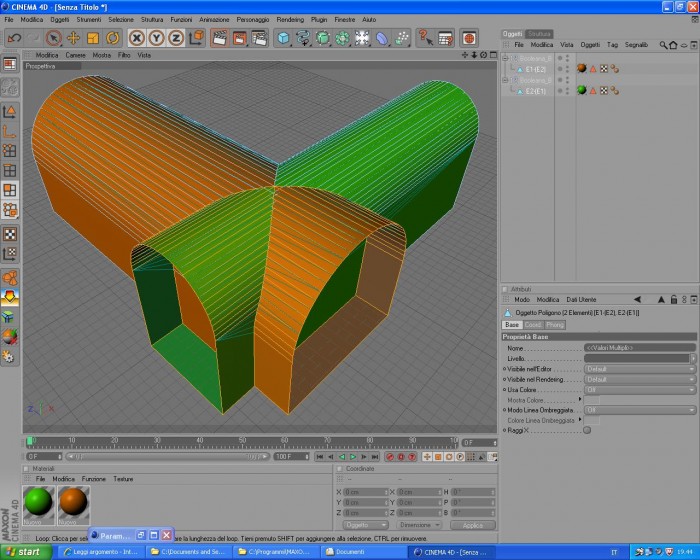Image resolution: width=700 pixels, height=560 pixels.
Task: Switch to the Coord attribute tab
Action: coord(533,325)
